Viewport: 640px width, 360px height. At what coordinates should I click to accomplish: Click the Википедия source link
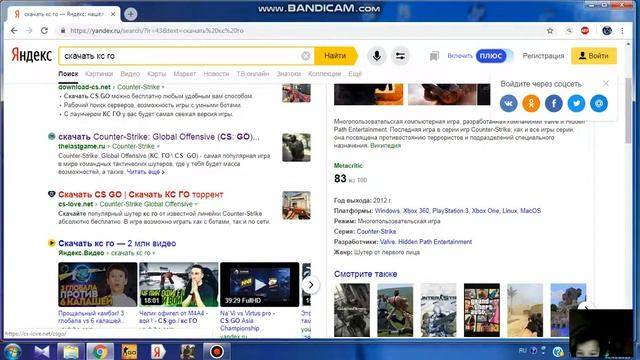(385, 146)
